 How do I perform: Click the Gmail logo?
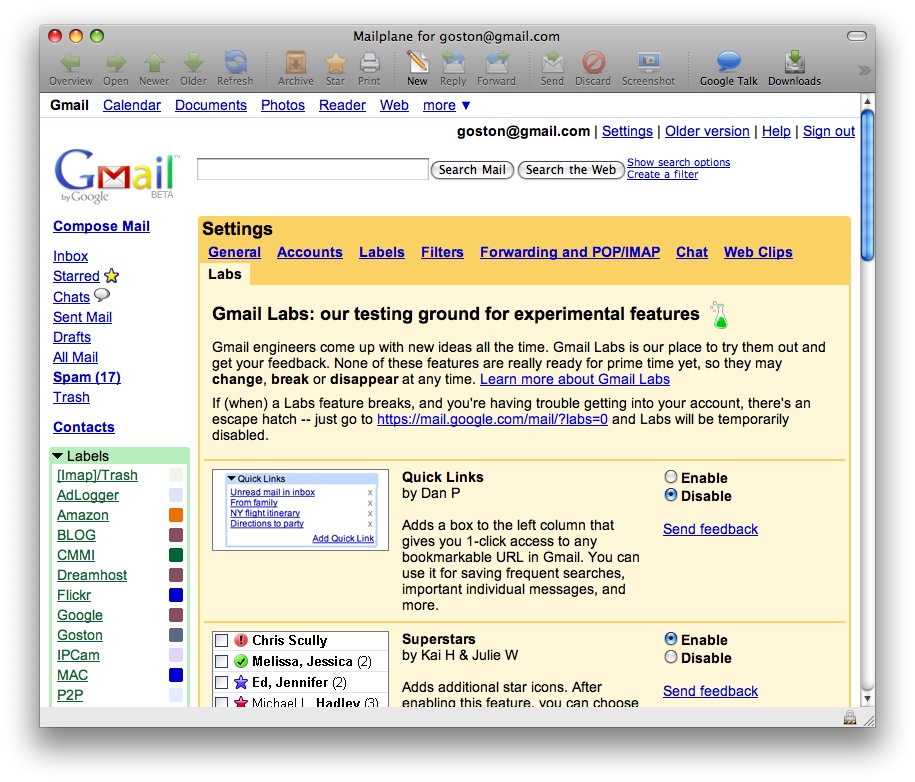[117, 176]
